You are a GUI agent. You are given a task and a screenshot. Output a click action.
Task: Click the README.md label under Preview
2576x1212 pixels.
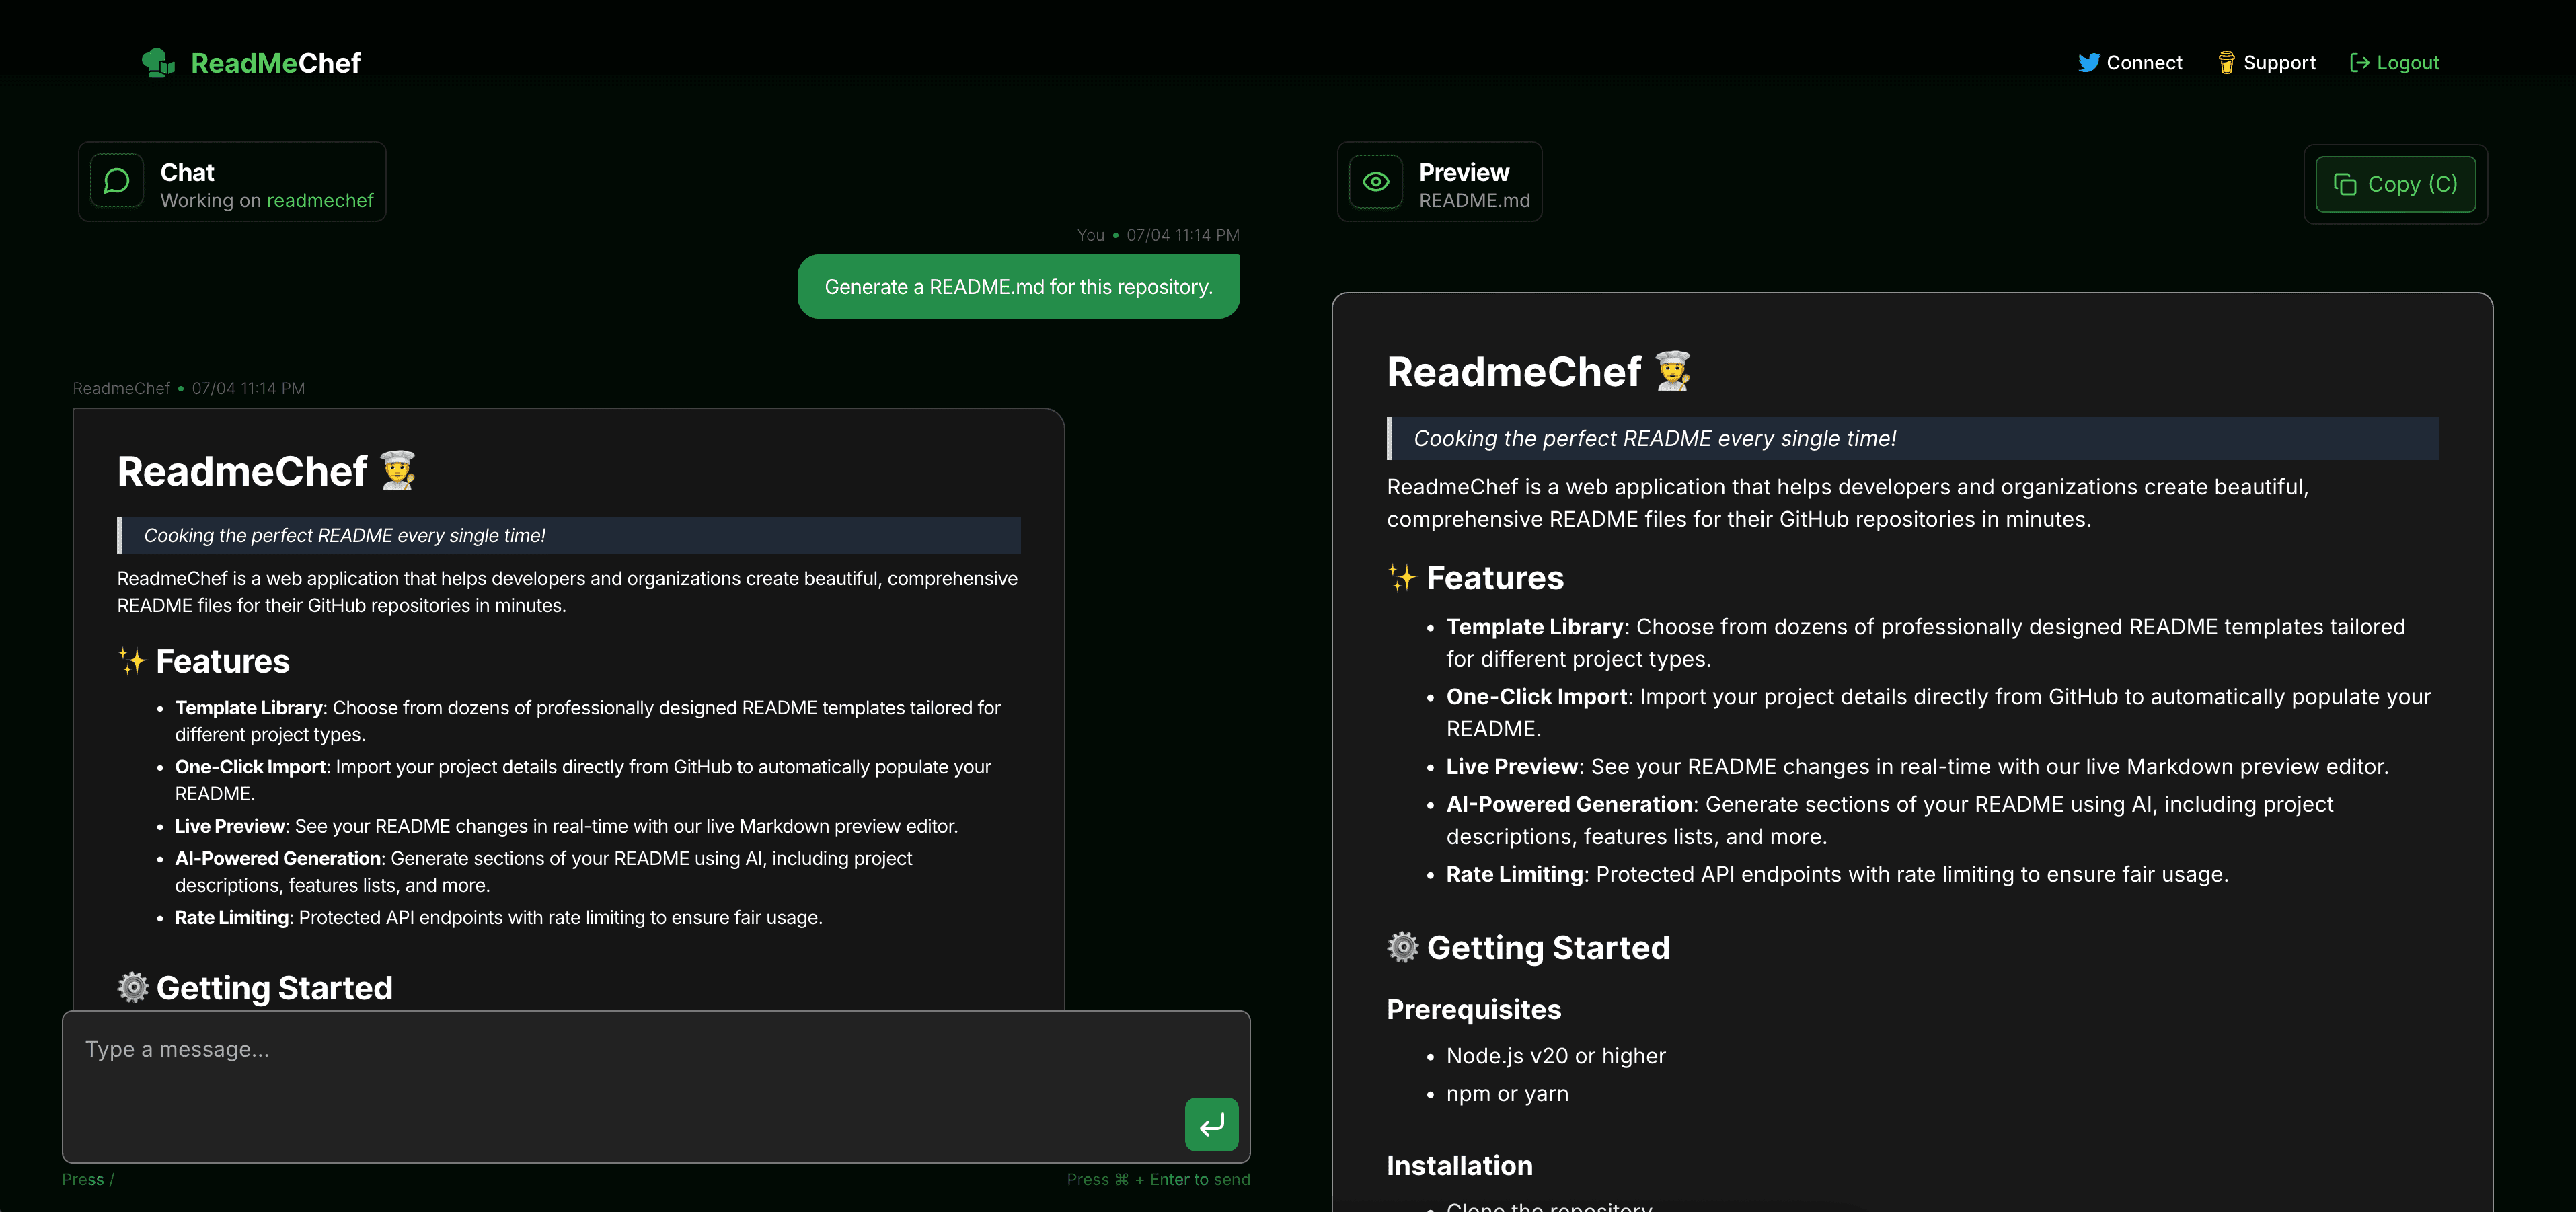tap(1474, 200)
